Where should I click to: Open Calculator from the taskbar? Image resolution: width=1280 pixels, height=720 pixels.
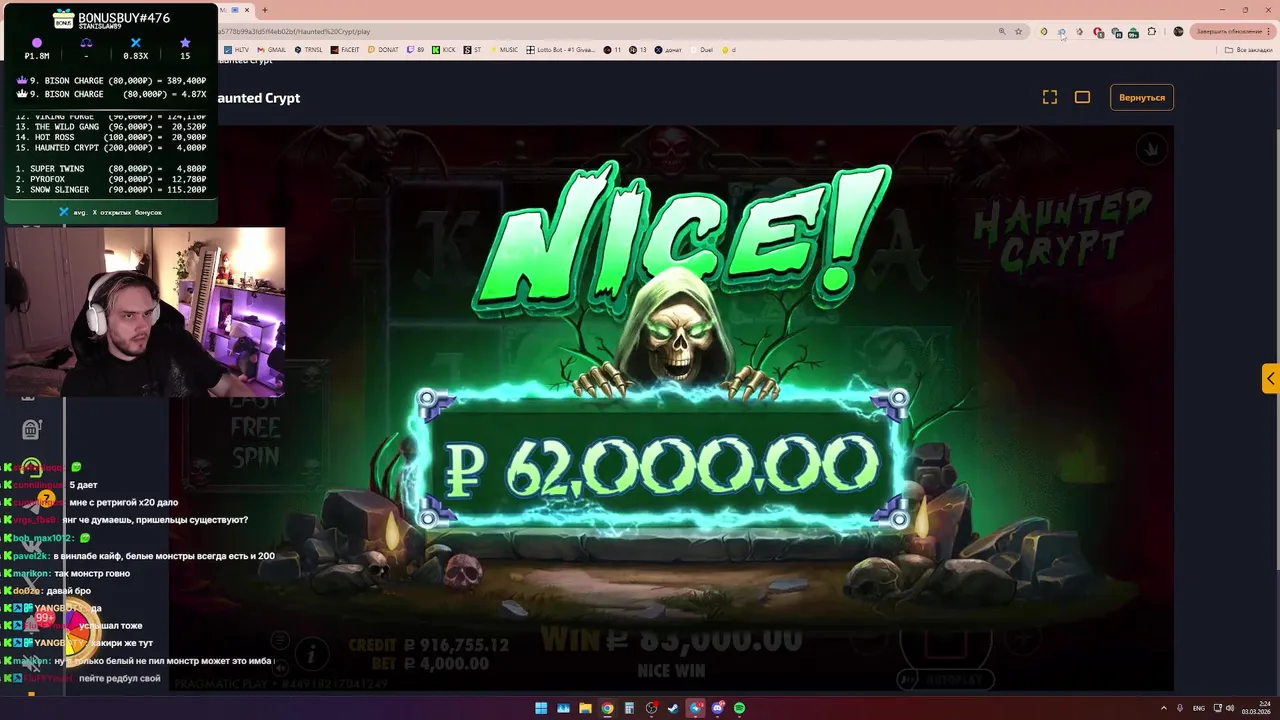(x=629, y=708)
